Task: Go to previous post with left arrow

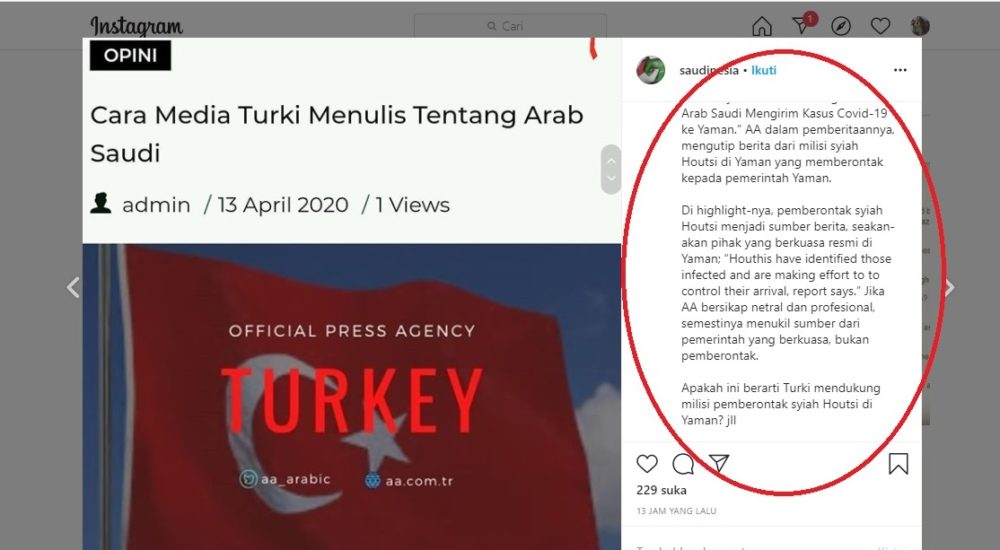Action: pos(73,287)
